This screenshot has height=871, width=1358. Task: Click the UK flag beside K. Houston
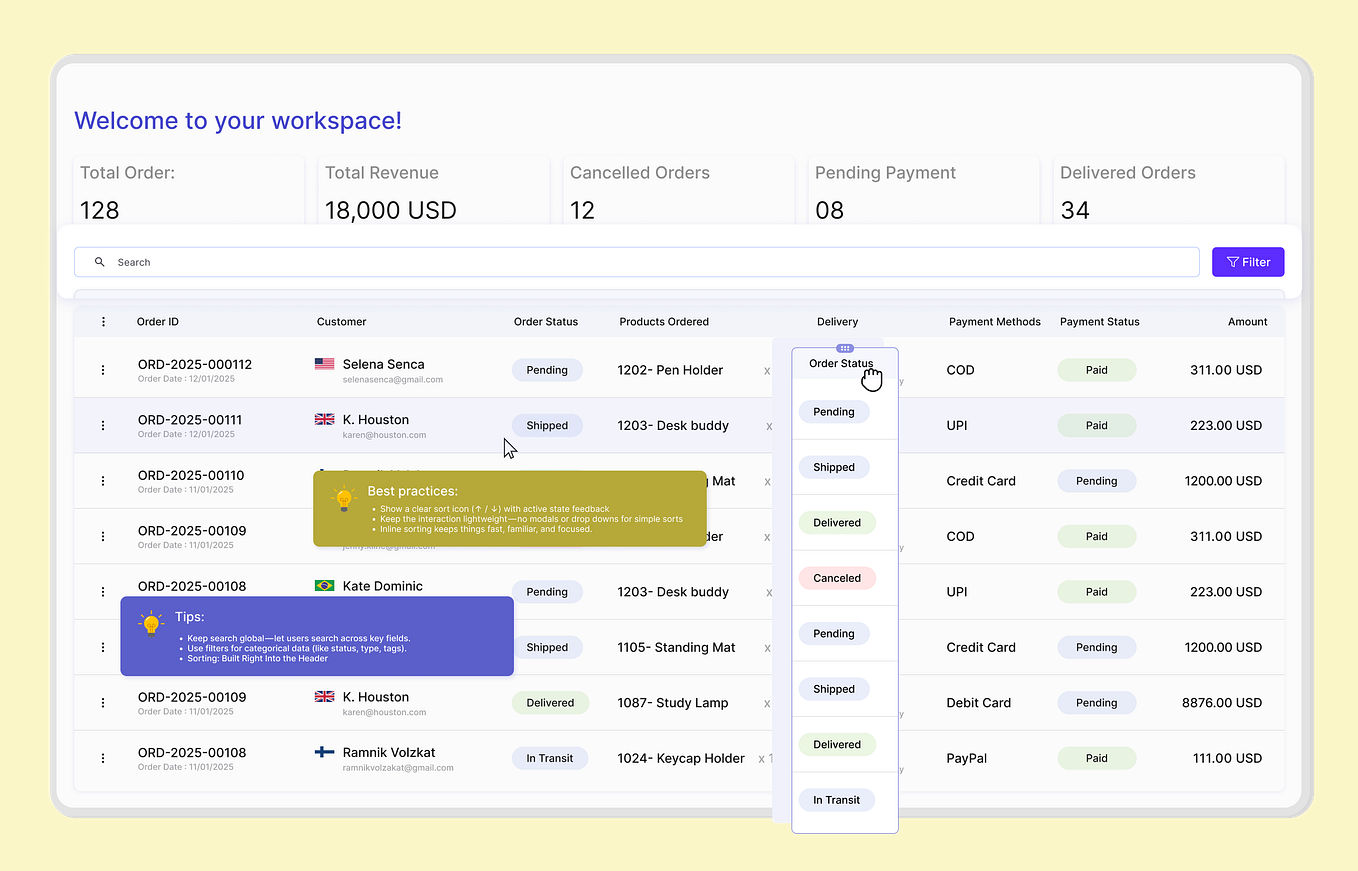coord(324,419)
